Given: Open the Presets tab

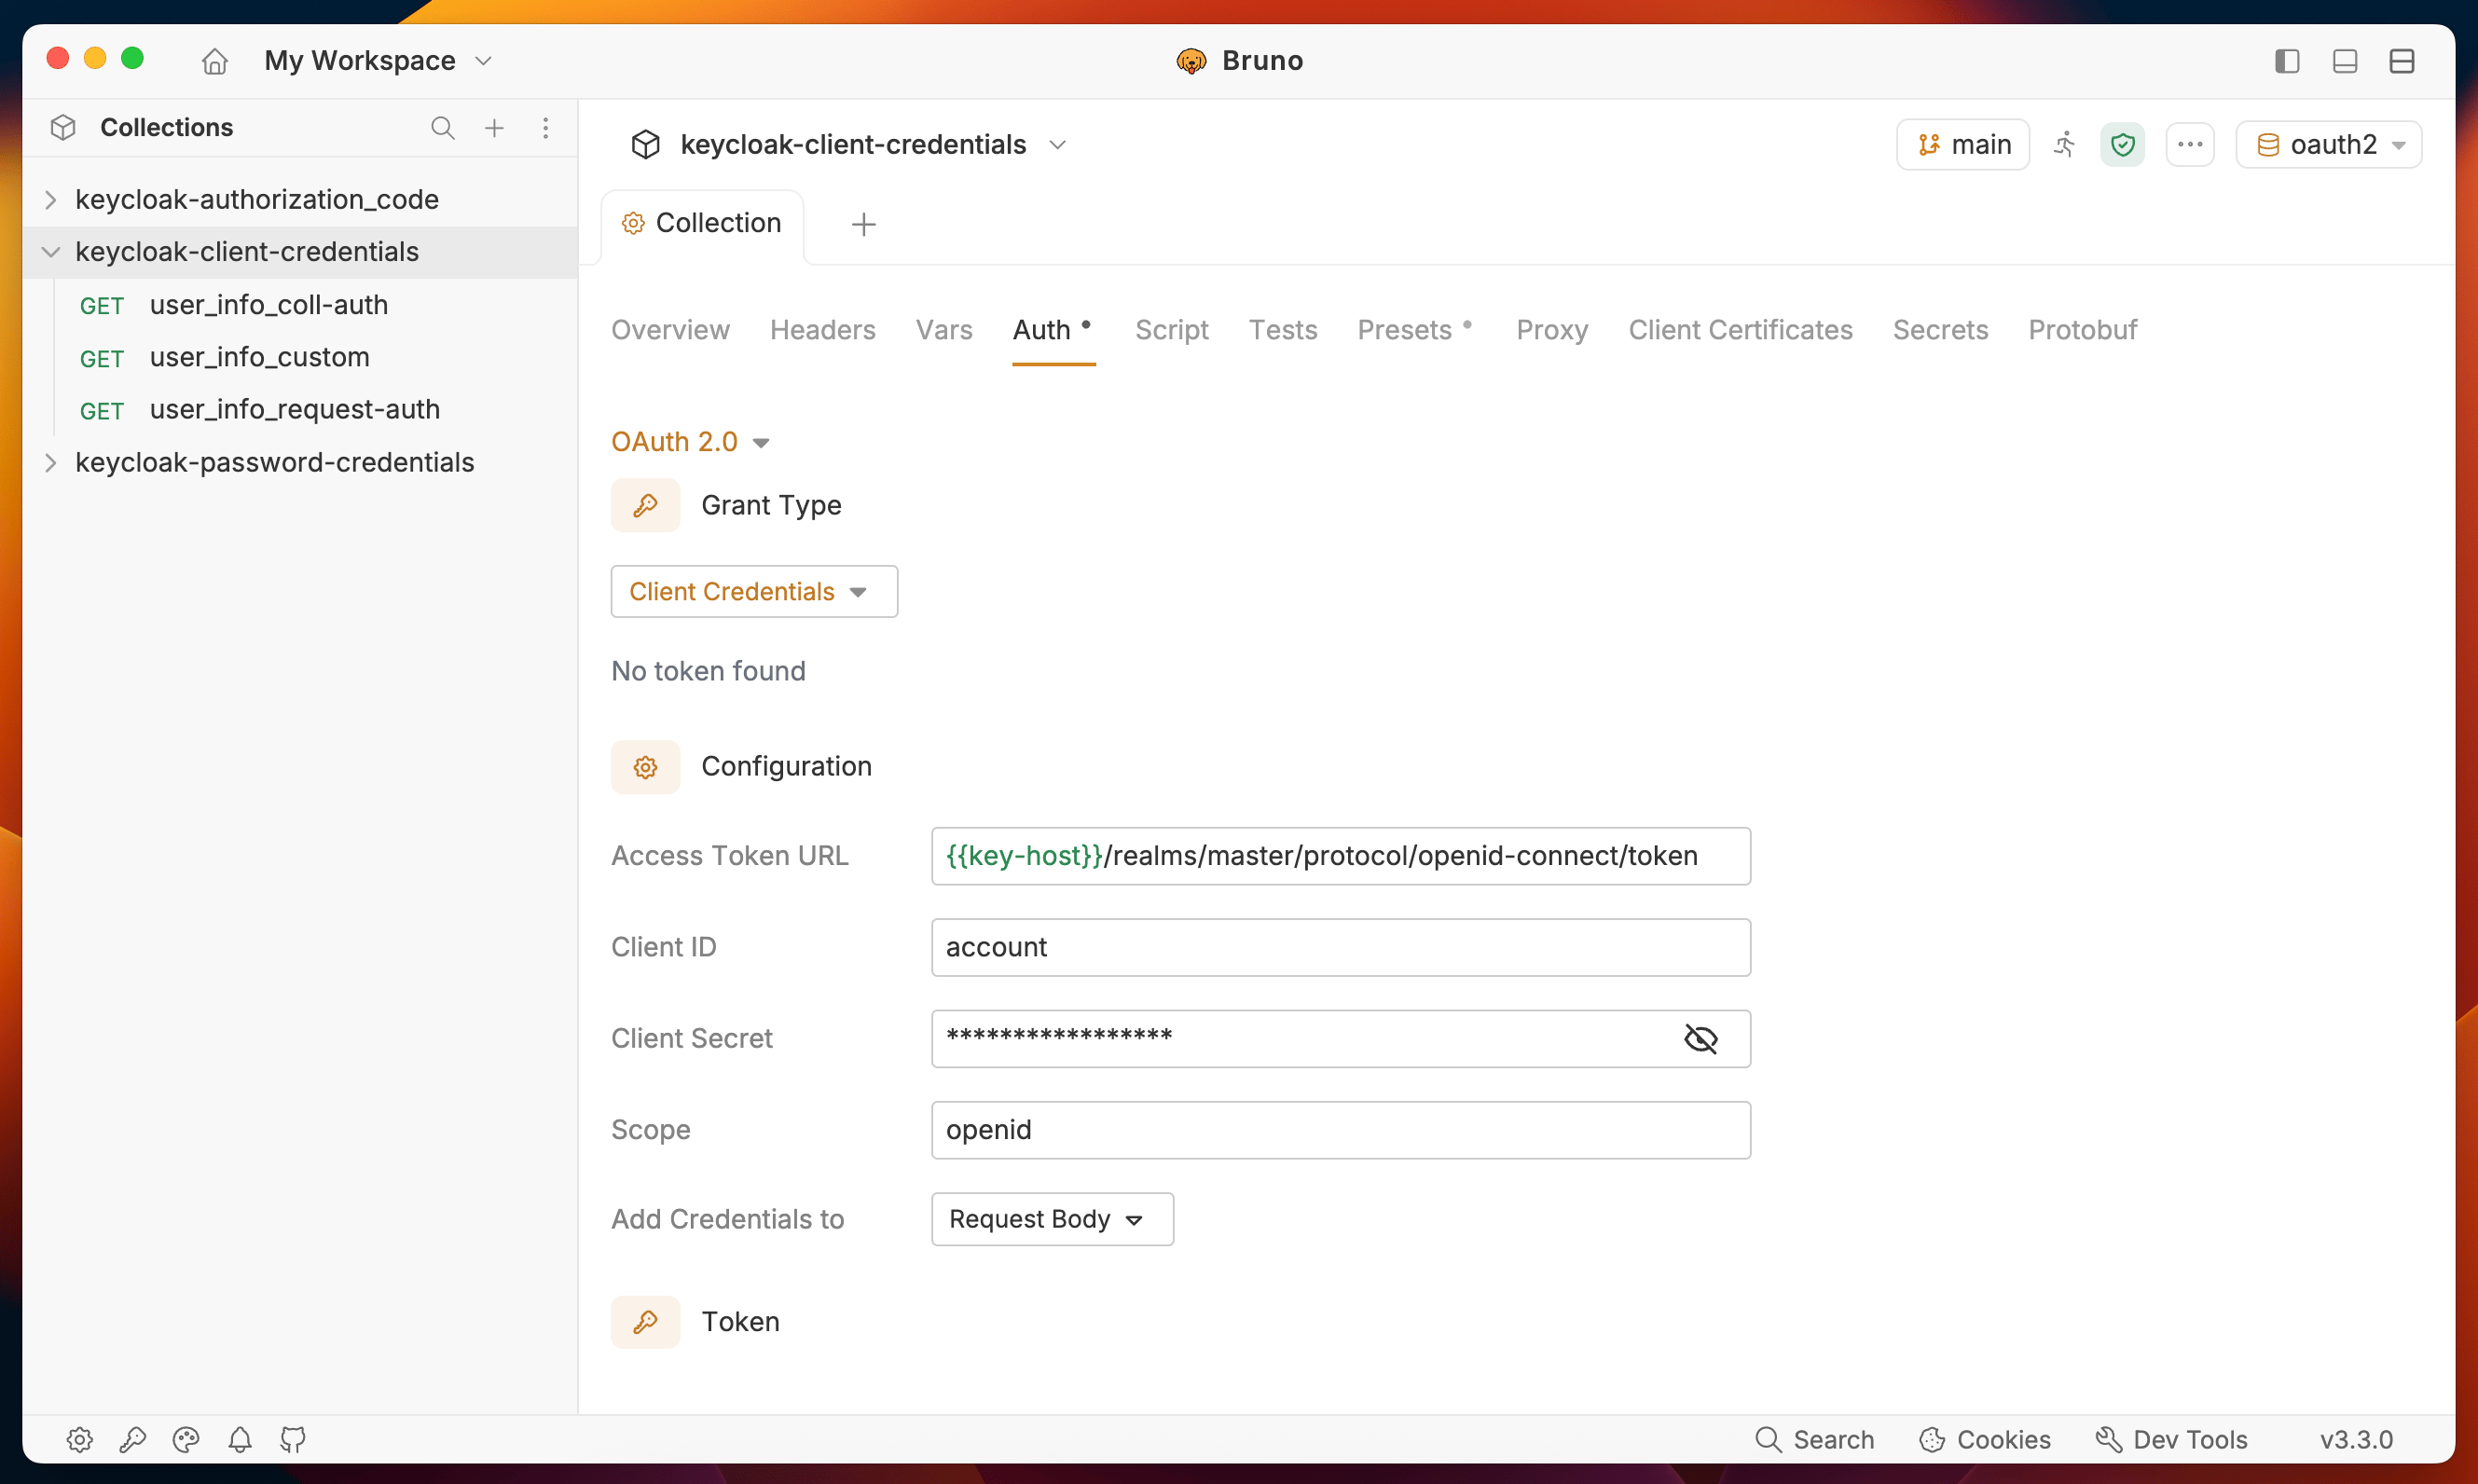Looking at the screenshot, I should coord(1414,330).
